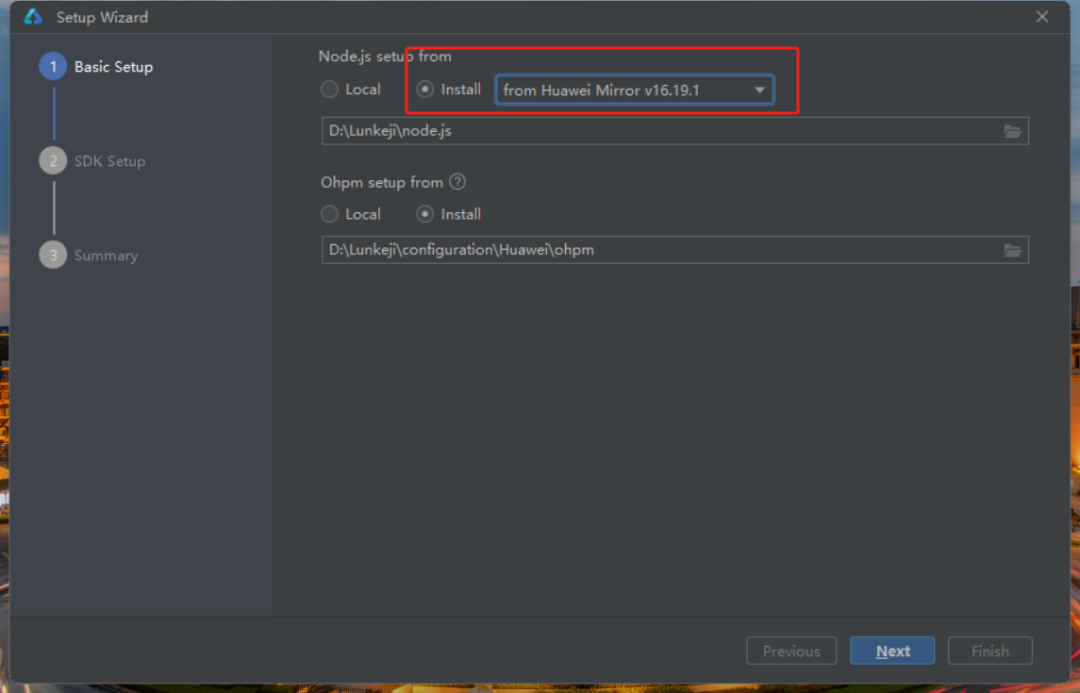This screenshot has width=1080, height=693.
Task: Click the 'Node.js setup from' label
Action: click(384, 56)
